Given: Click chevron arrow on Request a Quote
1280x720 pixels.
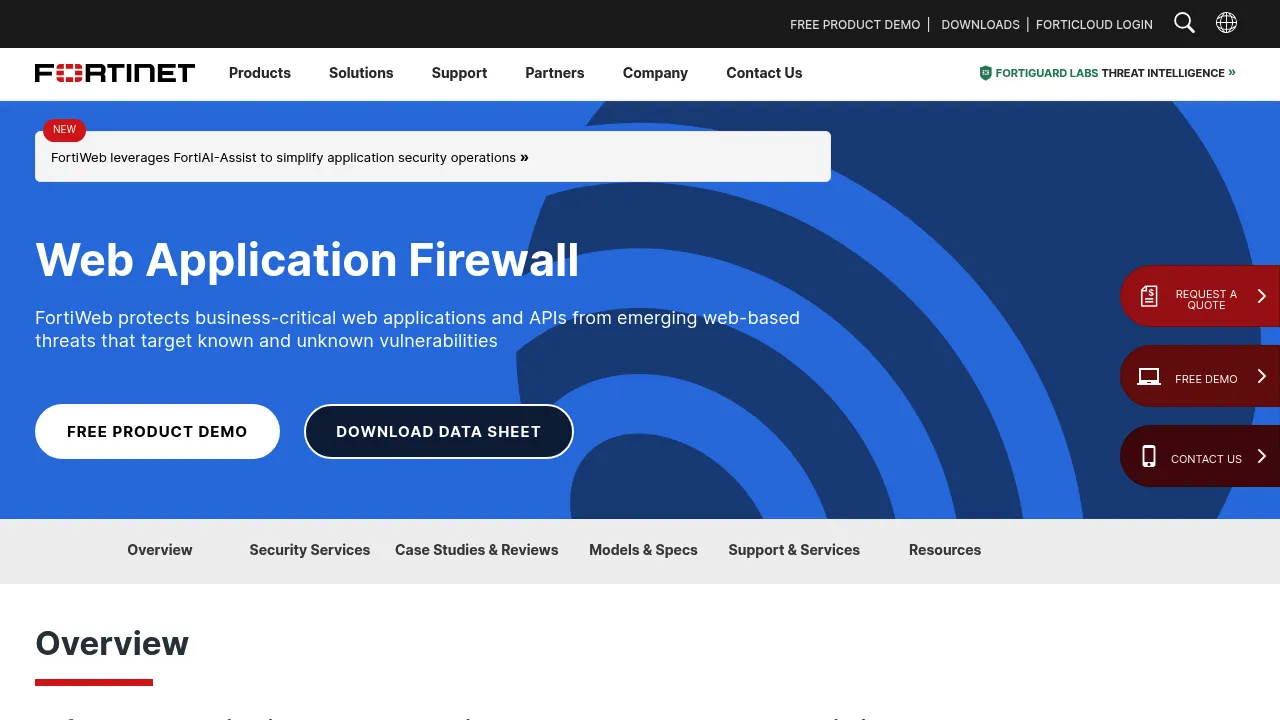Looking at the screenshot, I should click(x=1262, y=296).
